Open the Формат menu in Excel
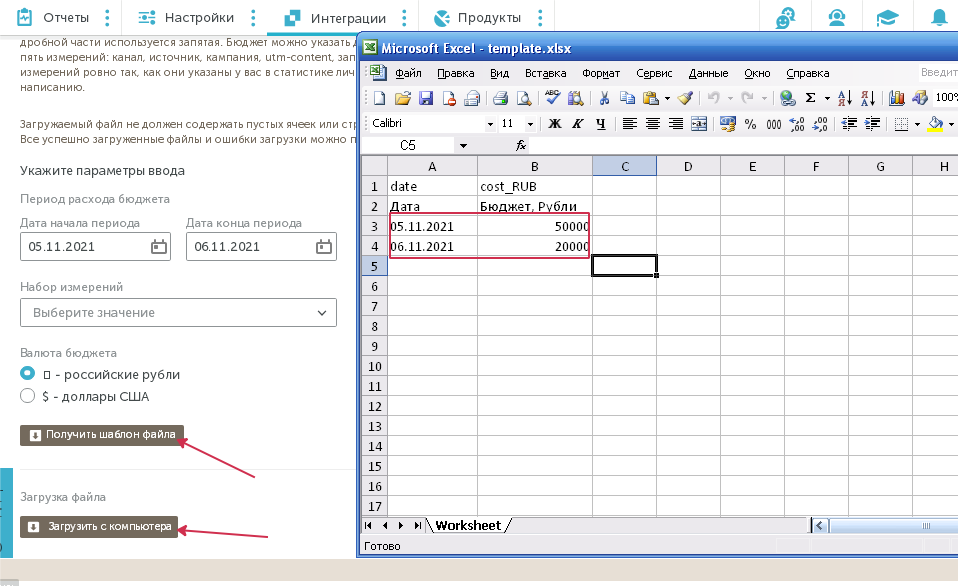This screenshot has height=586, width=958. pos(600,73)
